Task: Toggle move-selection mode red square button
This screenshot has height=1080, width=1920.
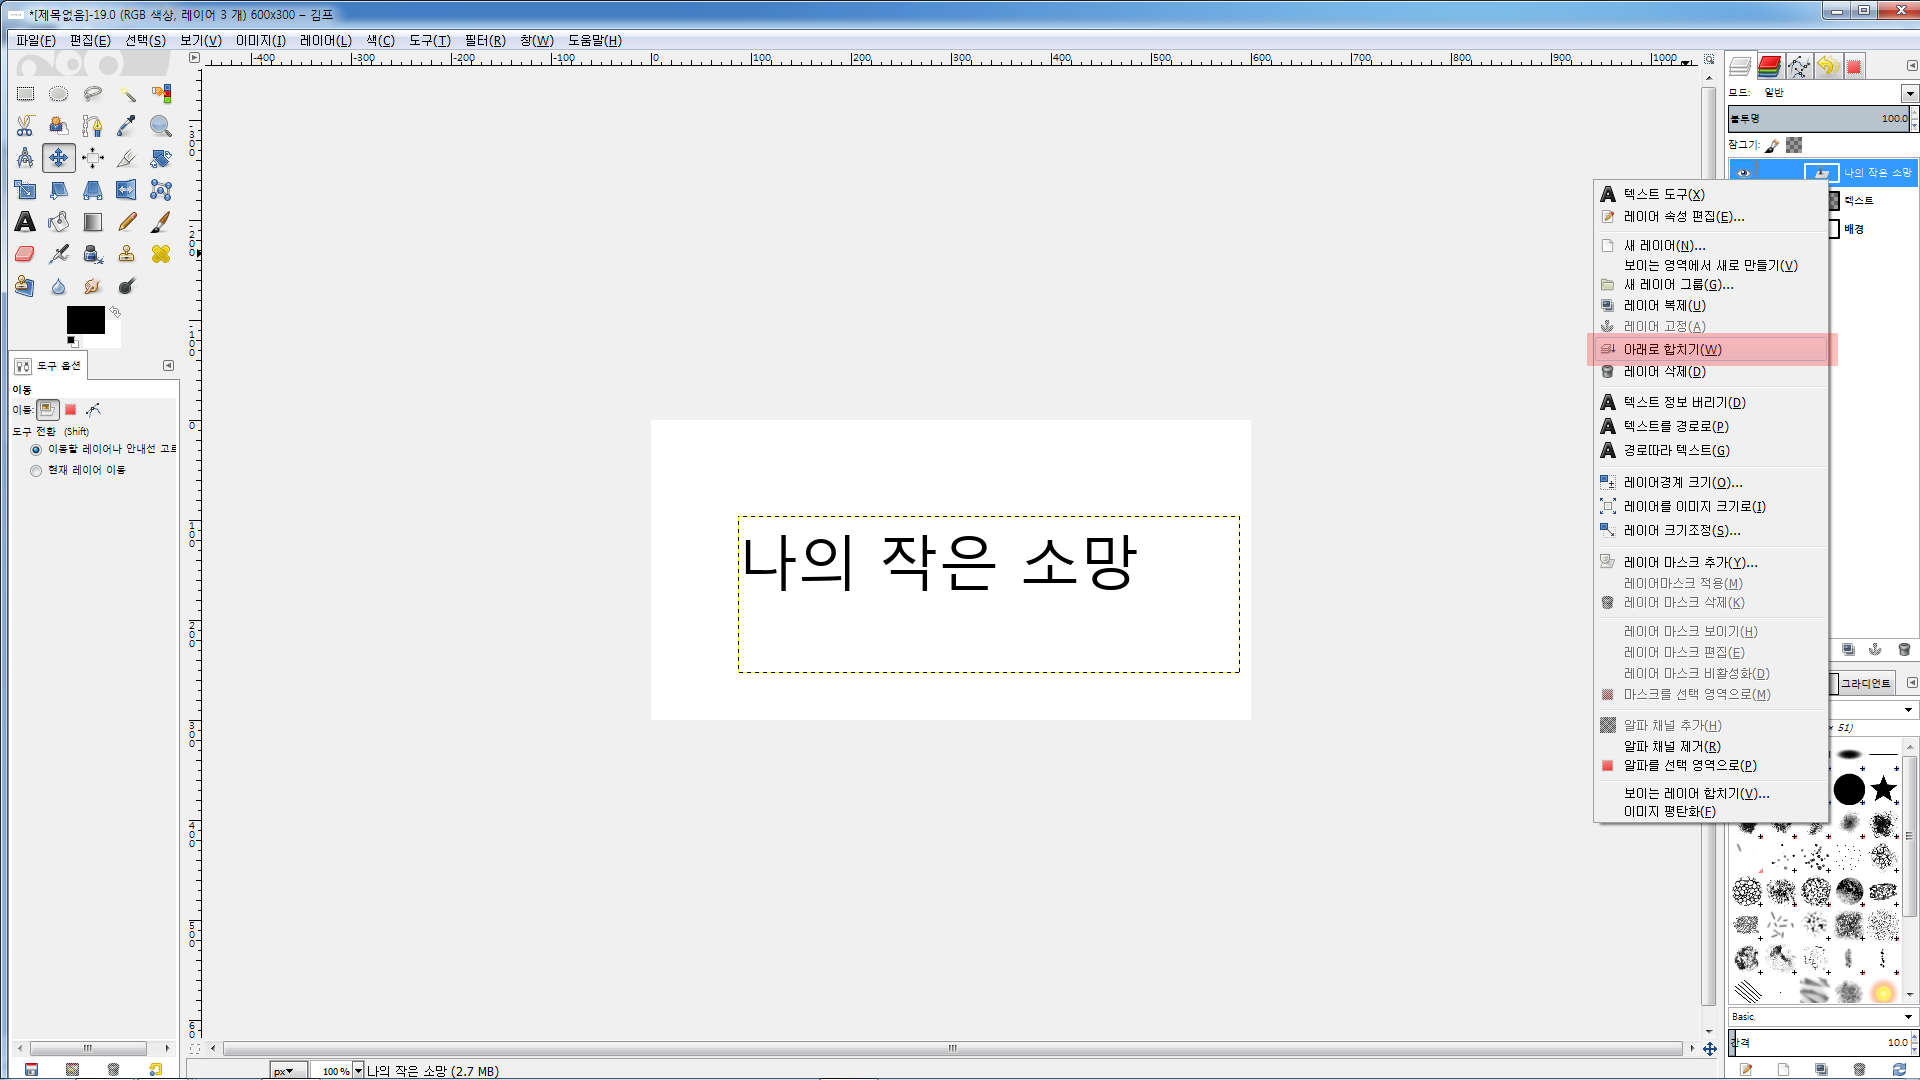Action: point(71,410)
